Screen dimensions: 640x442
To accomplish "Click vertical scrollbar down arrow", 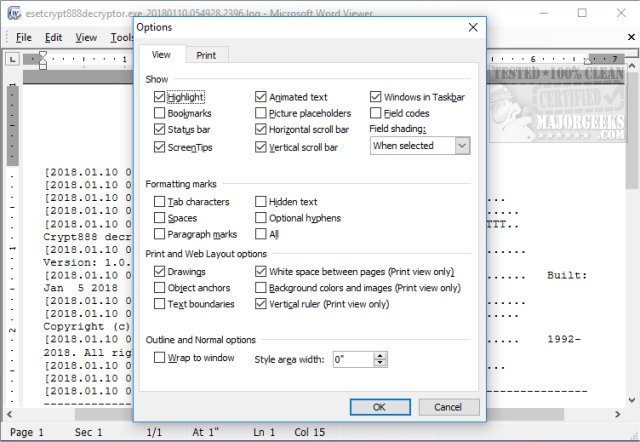I will point(632,400).
